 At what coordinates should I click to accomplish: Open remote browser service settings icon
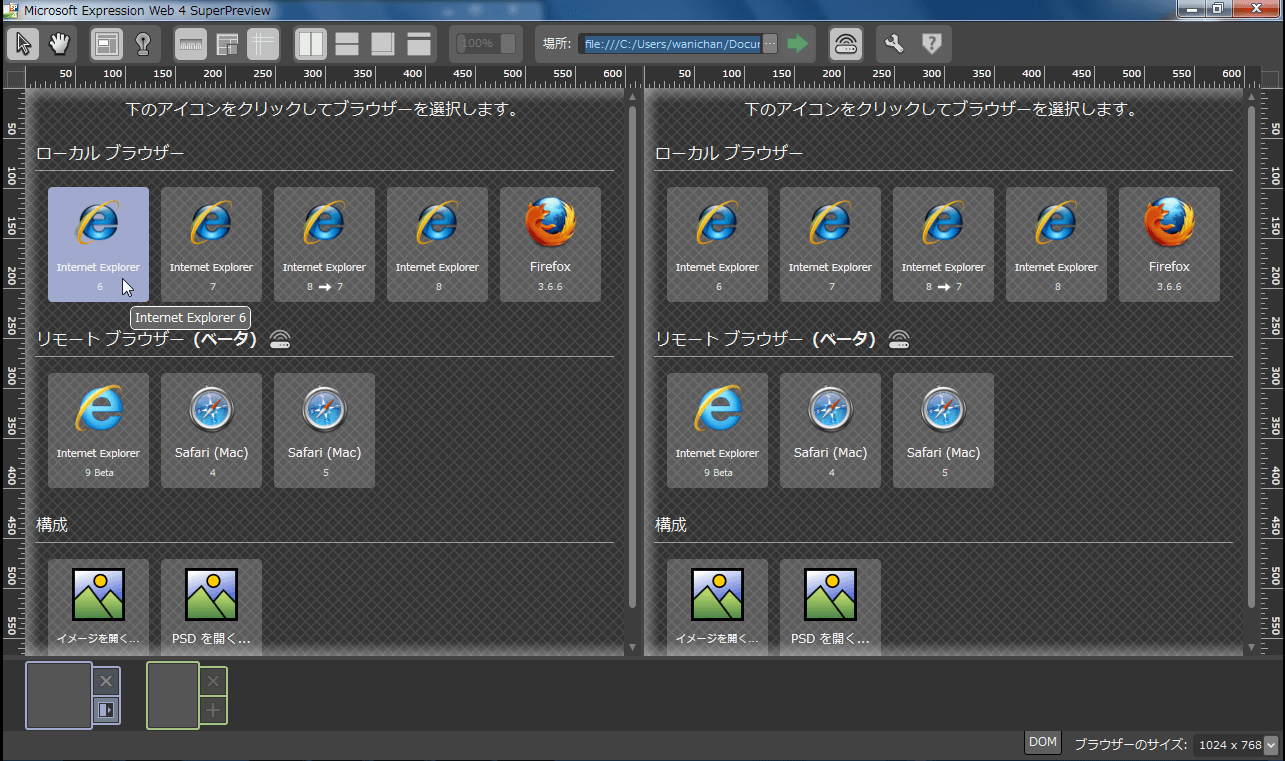(846, 44)
